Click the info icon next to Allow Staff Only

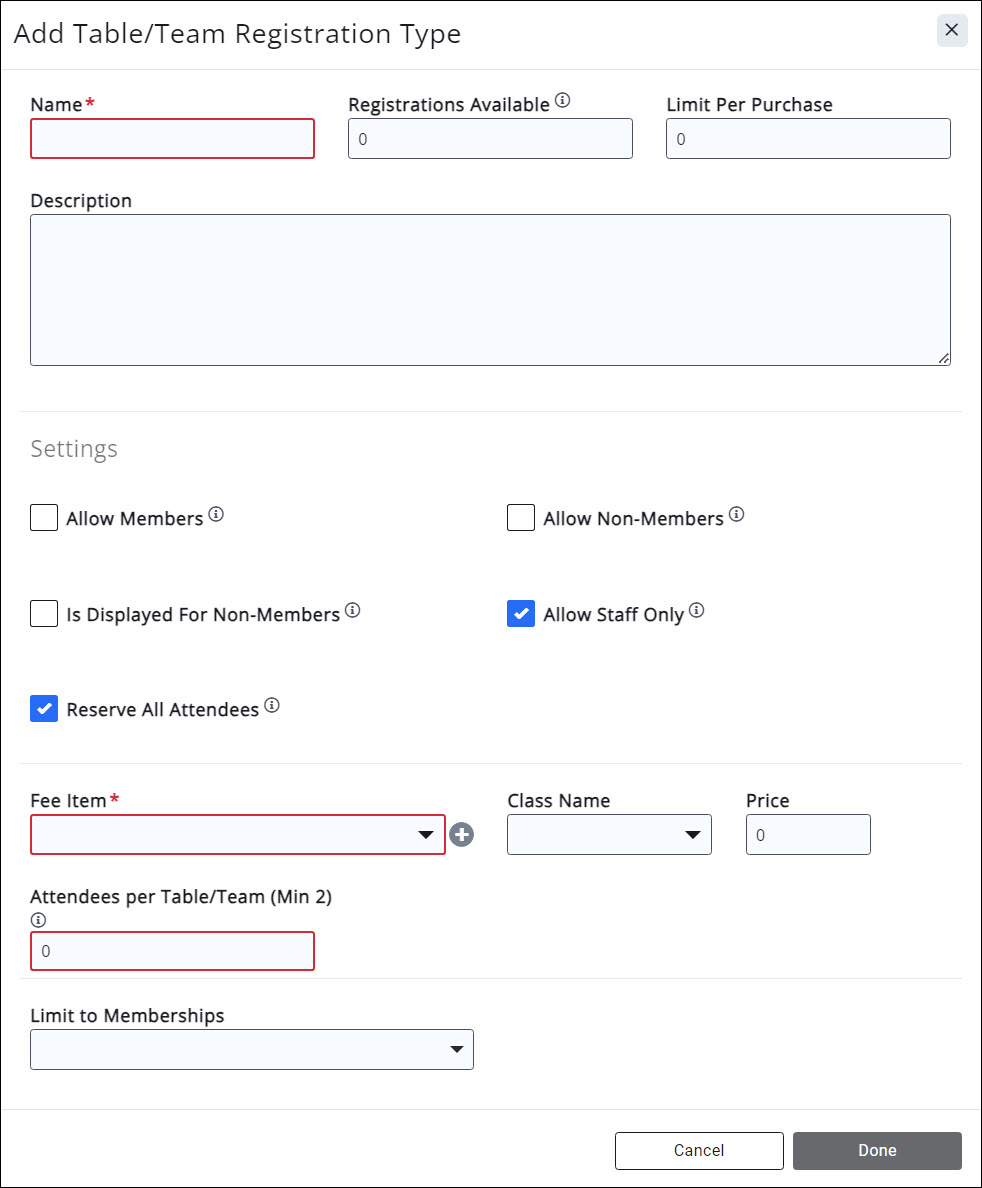coord(697,610)
